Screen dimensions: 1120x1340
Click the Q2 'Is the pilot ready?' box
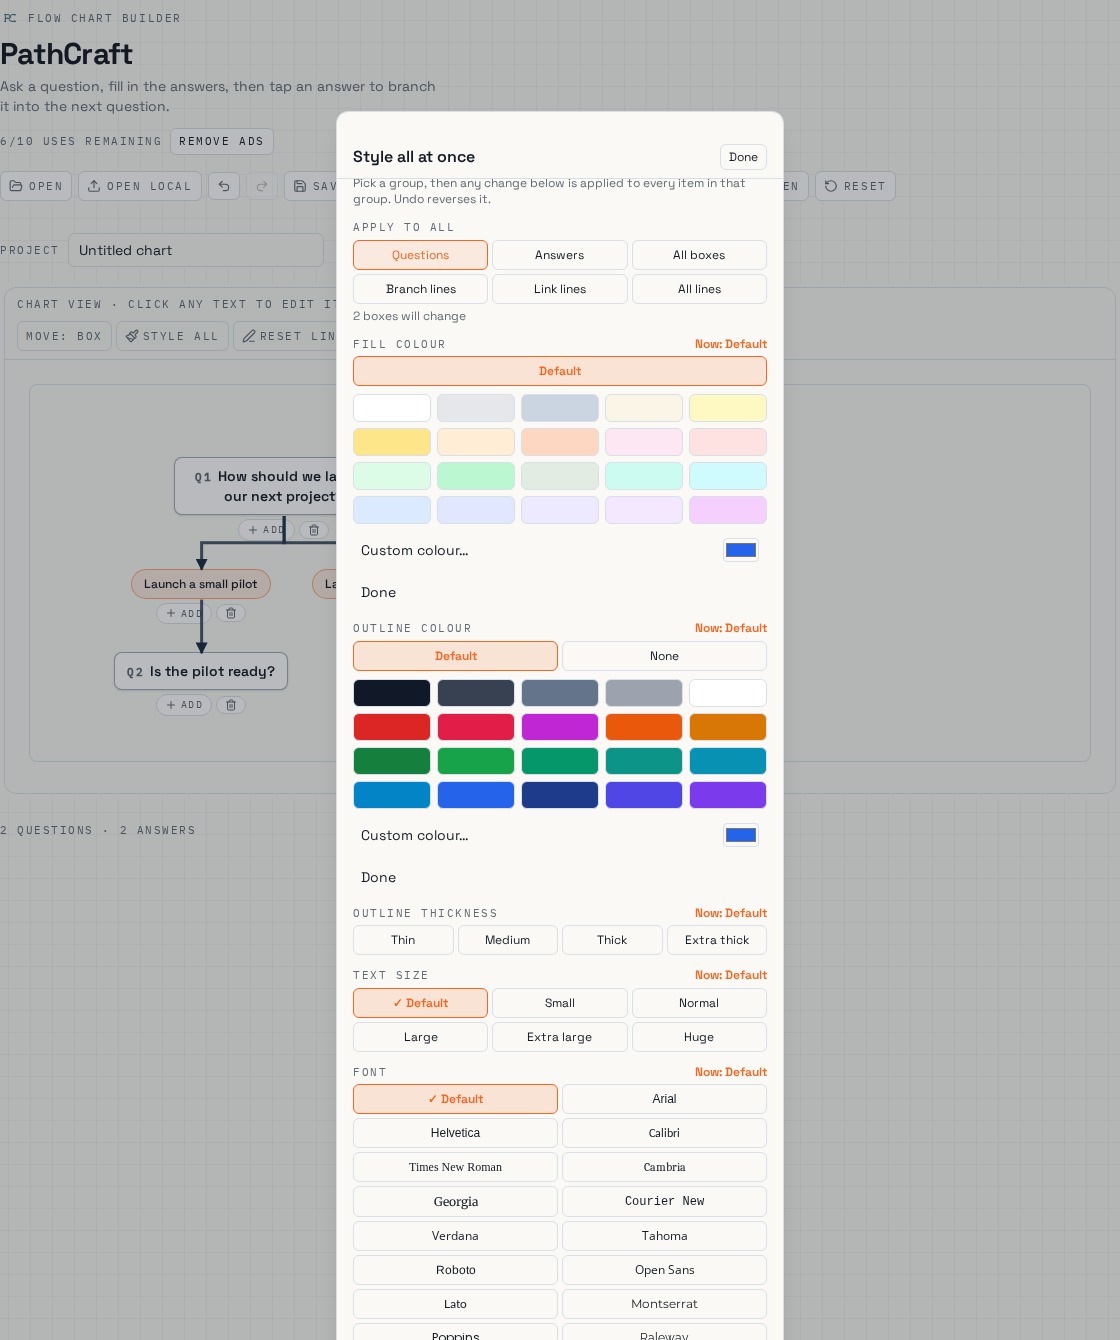point(201,671)
